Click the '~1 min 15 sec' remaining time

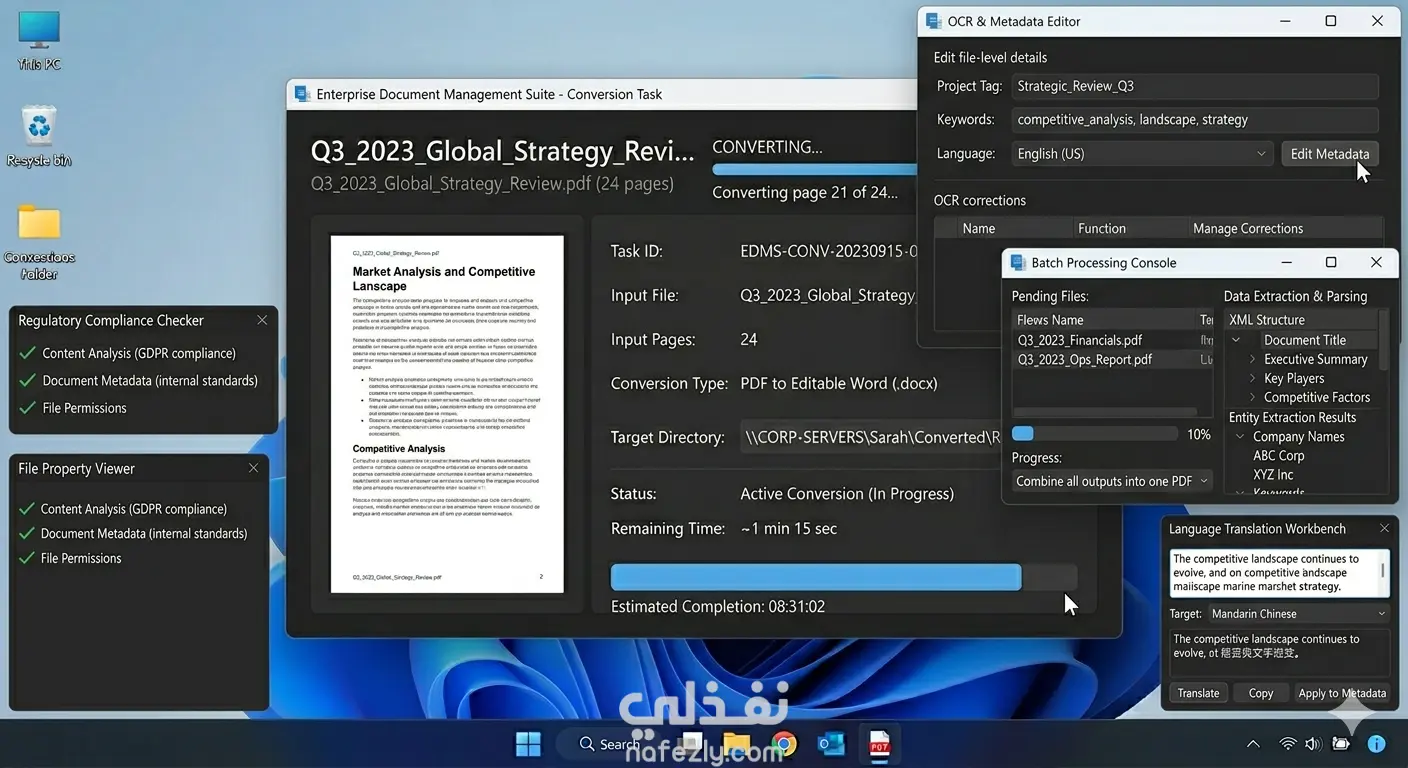pos(789,528)
